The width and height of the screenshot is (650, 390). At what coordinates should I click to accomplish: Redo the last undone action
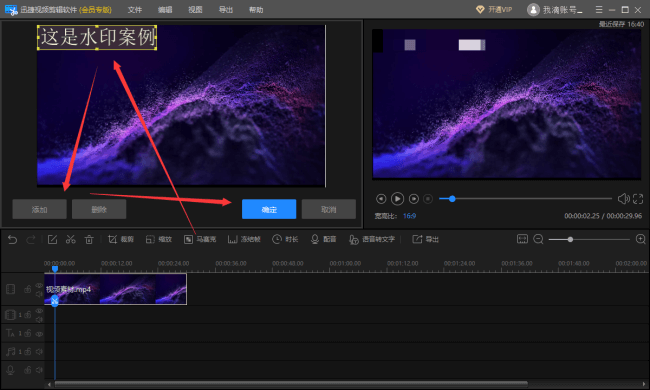(31, 240)
